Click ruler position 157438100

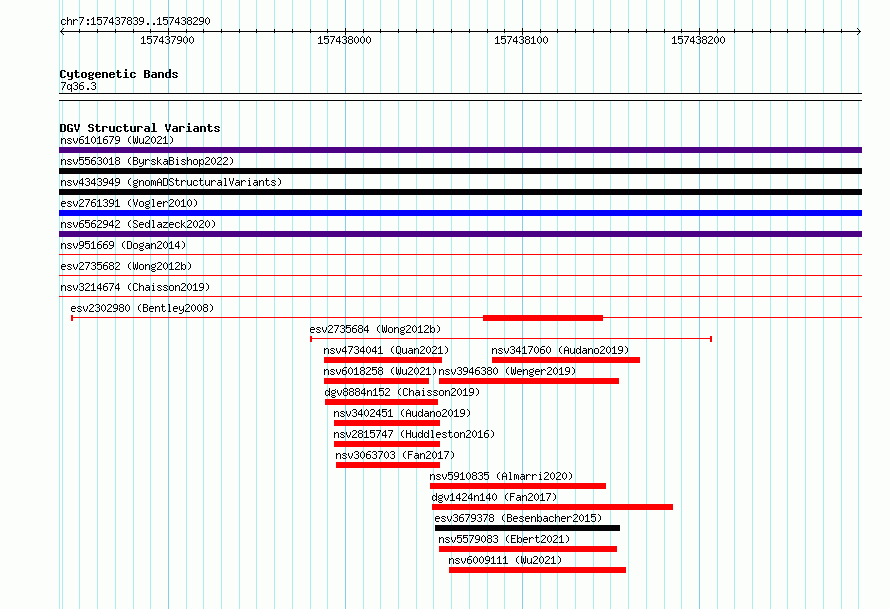pos(522,40)
